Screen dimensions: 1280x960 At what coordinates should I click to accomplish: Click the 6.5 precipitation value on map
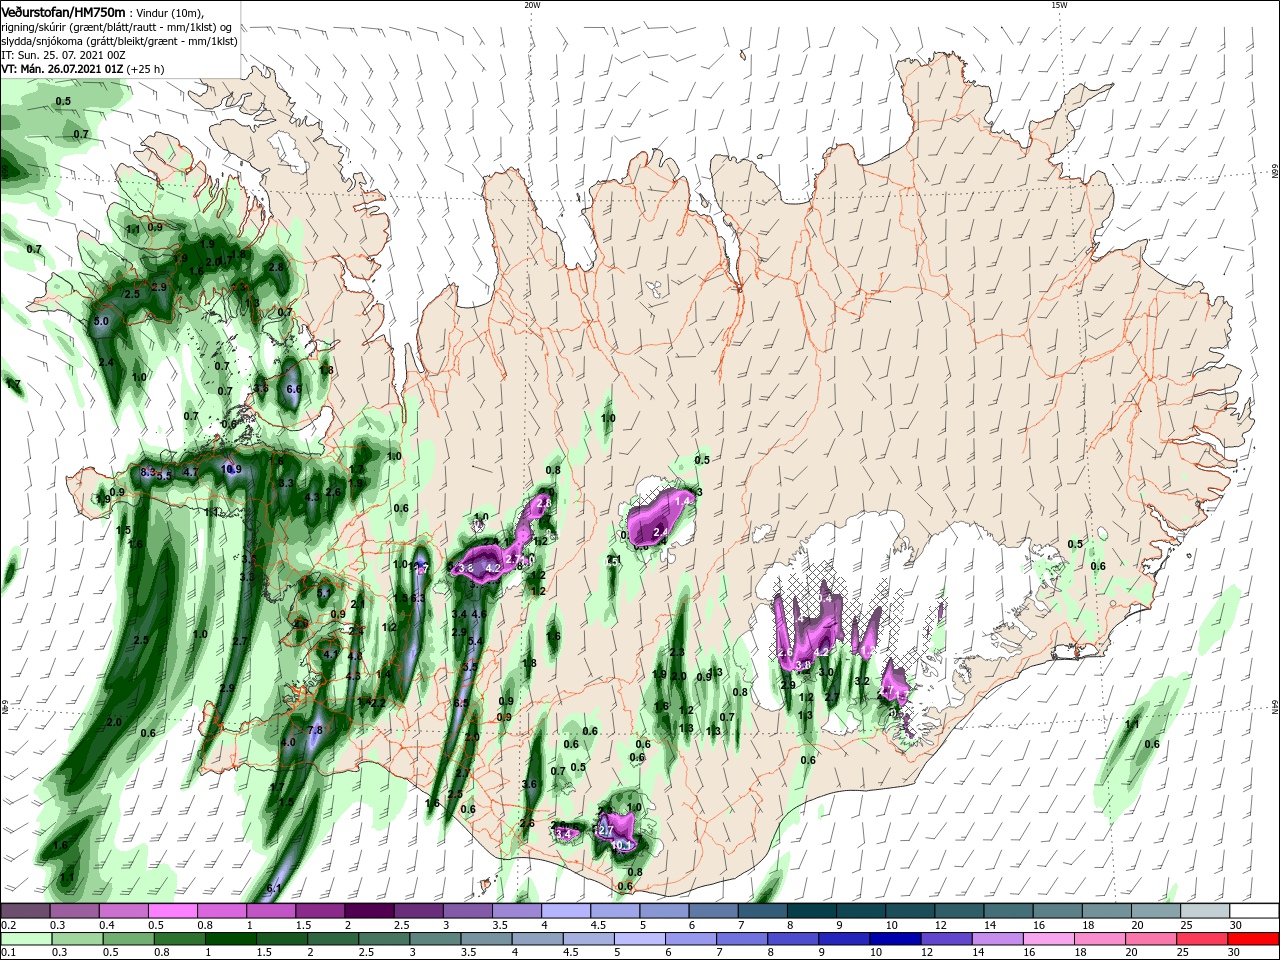(x=461, y=703)
